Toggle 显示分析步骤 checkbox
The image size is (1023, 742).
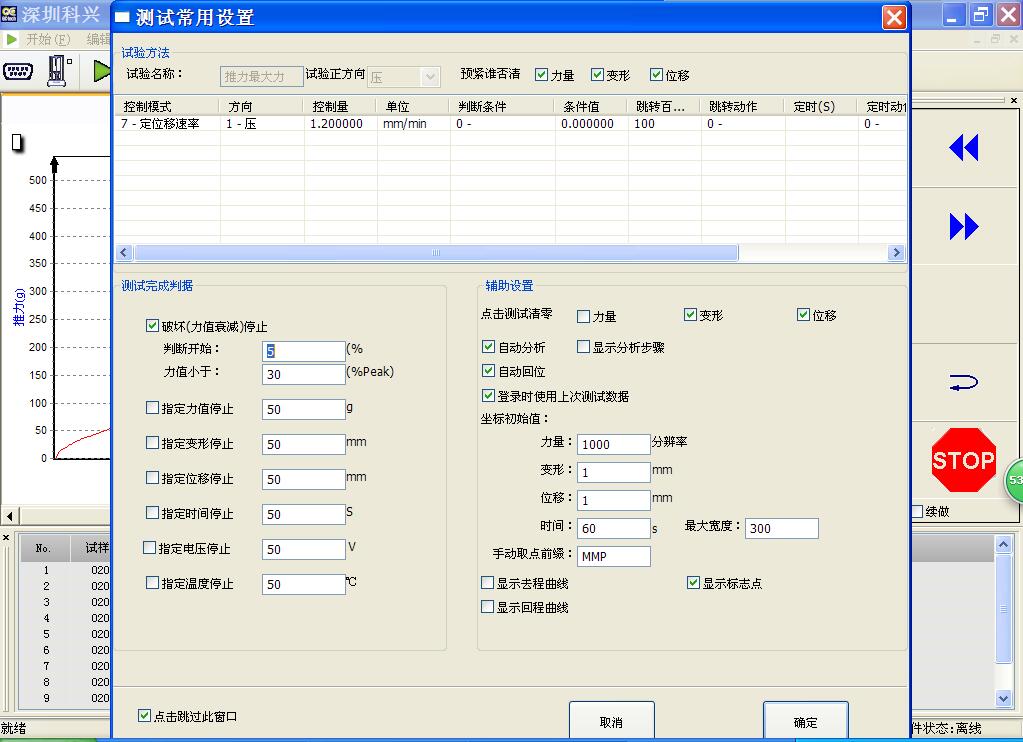pyautogui.click(x=583, y=347)
